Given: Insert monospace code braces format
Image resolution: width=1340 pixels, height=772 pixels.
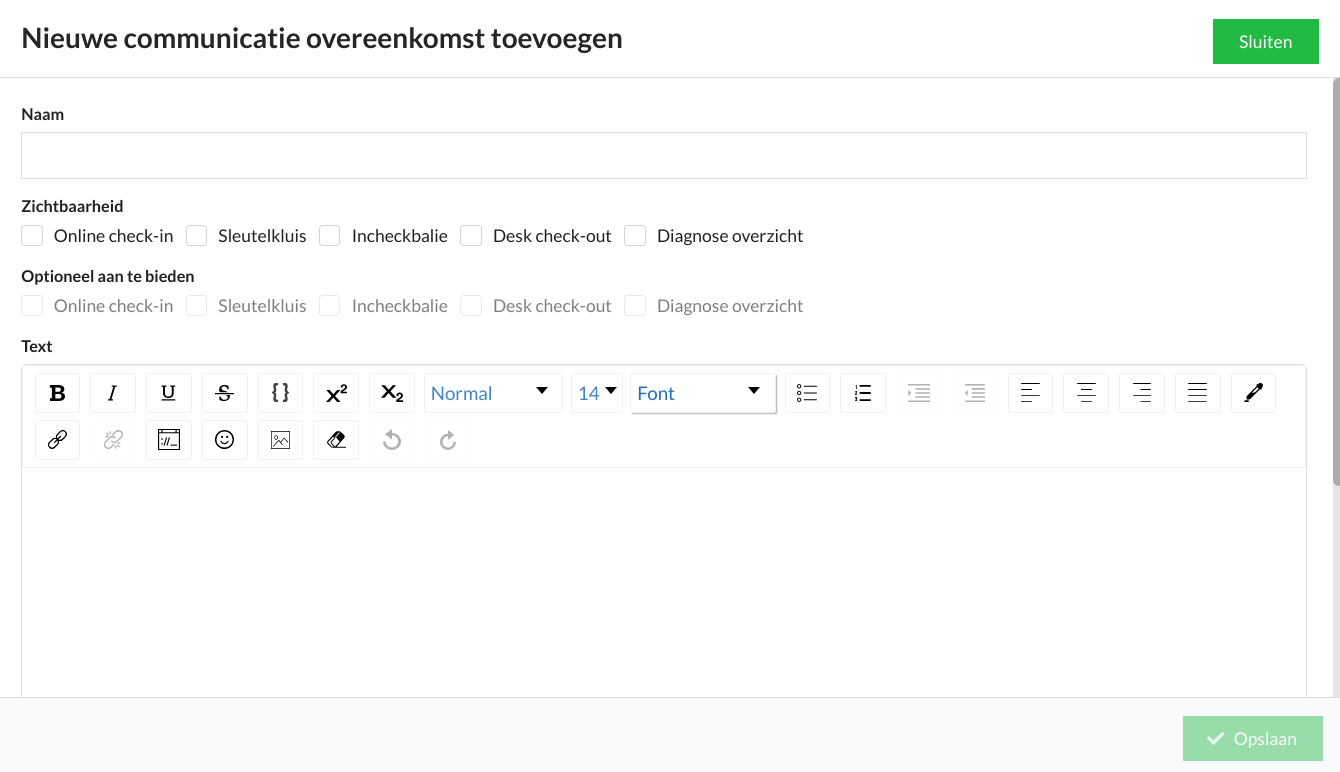Looking at the screenshot, I should click(281, 393).
